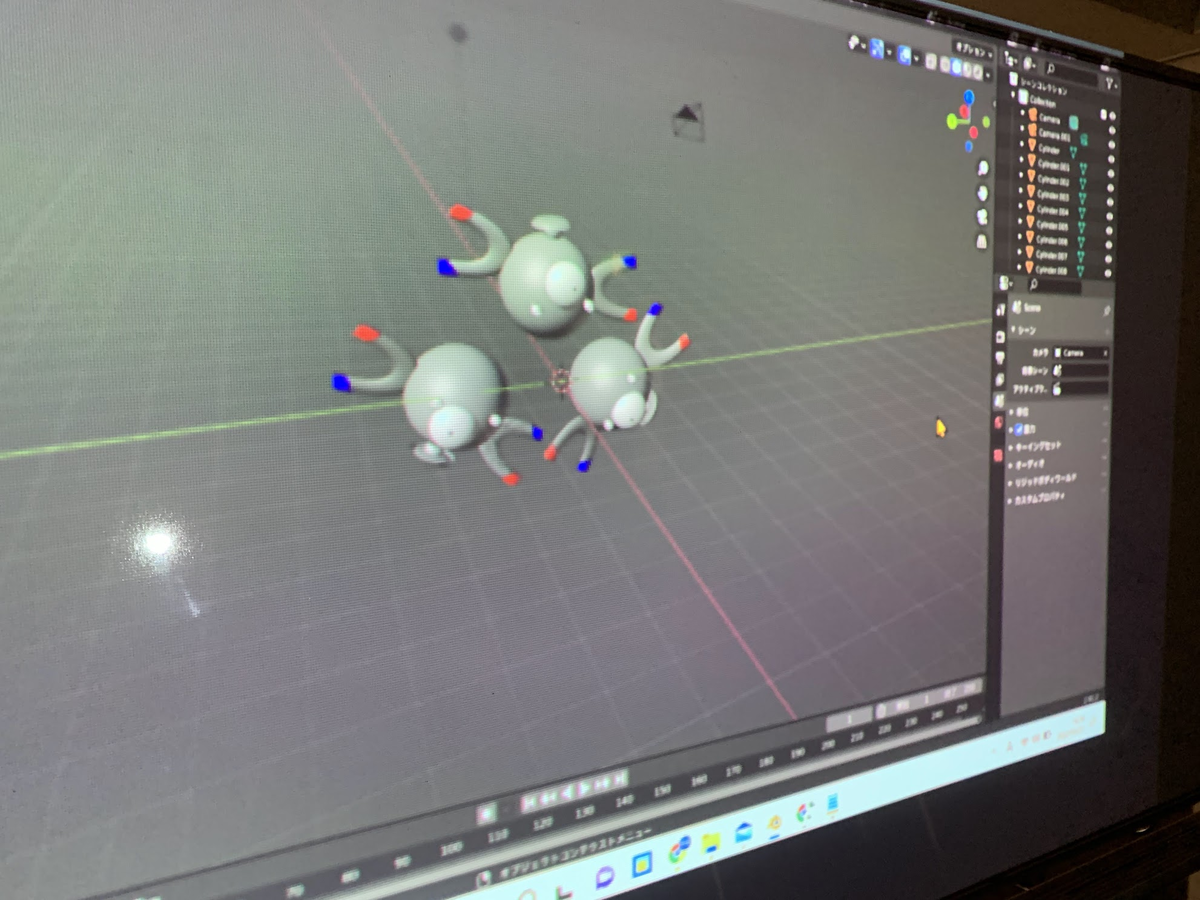Click the Scene Collection icon in outliner

pos(1013,79)
